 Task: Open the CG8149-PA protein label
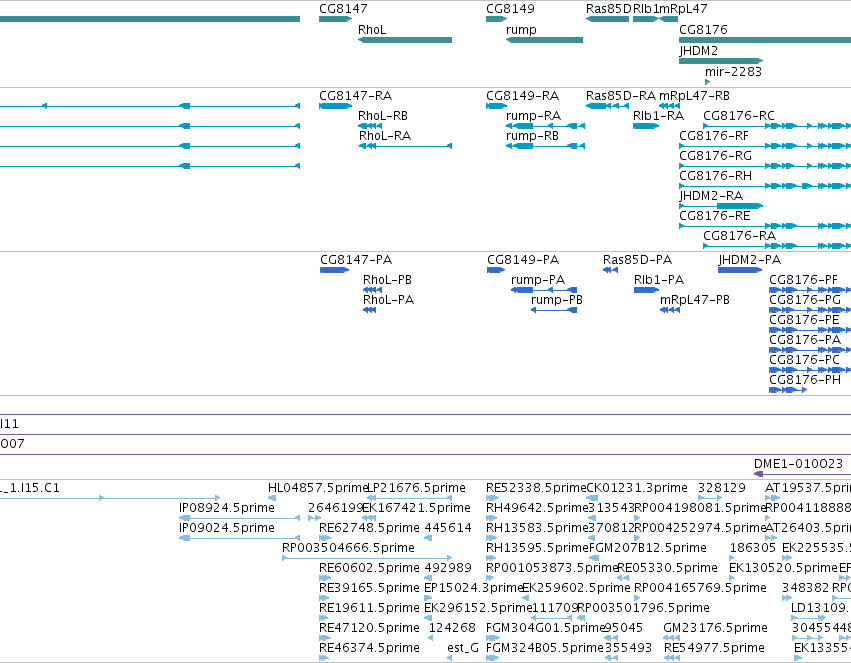point(523,260)
